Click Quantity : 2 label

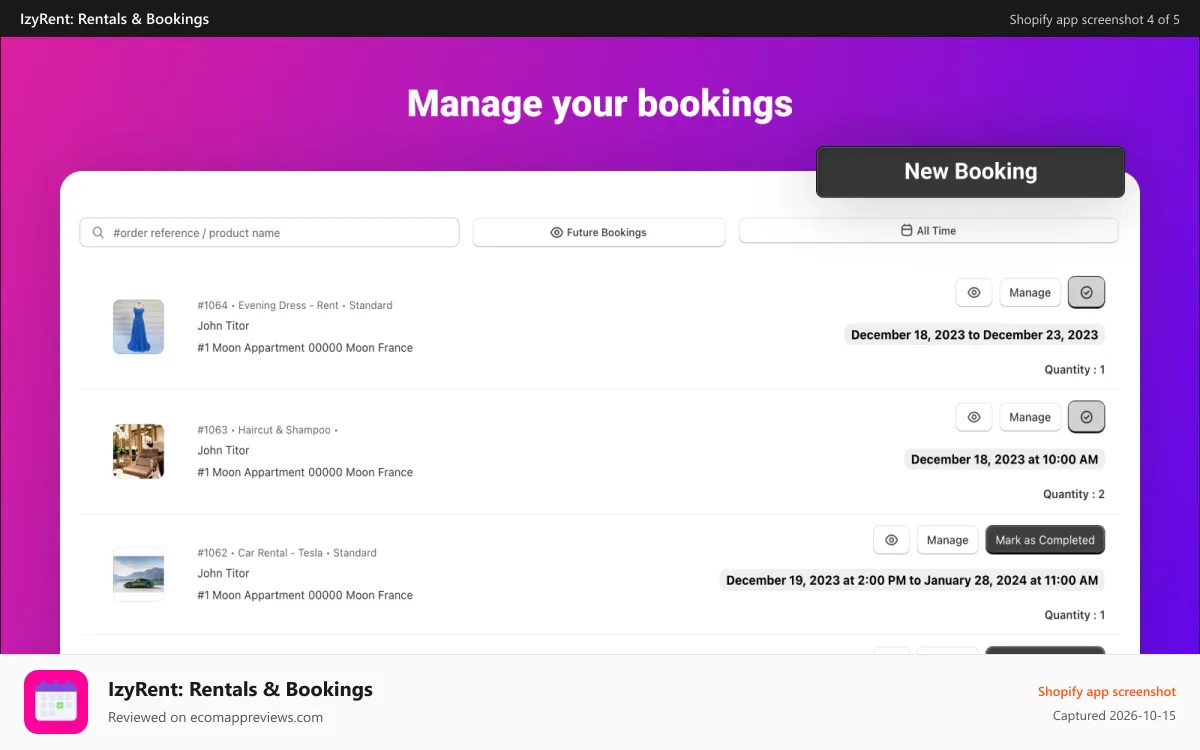[1074, 494]
